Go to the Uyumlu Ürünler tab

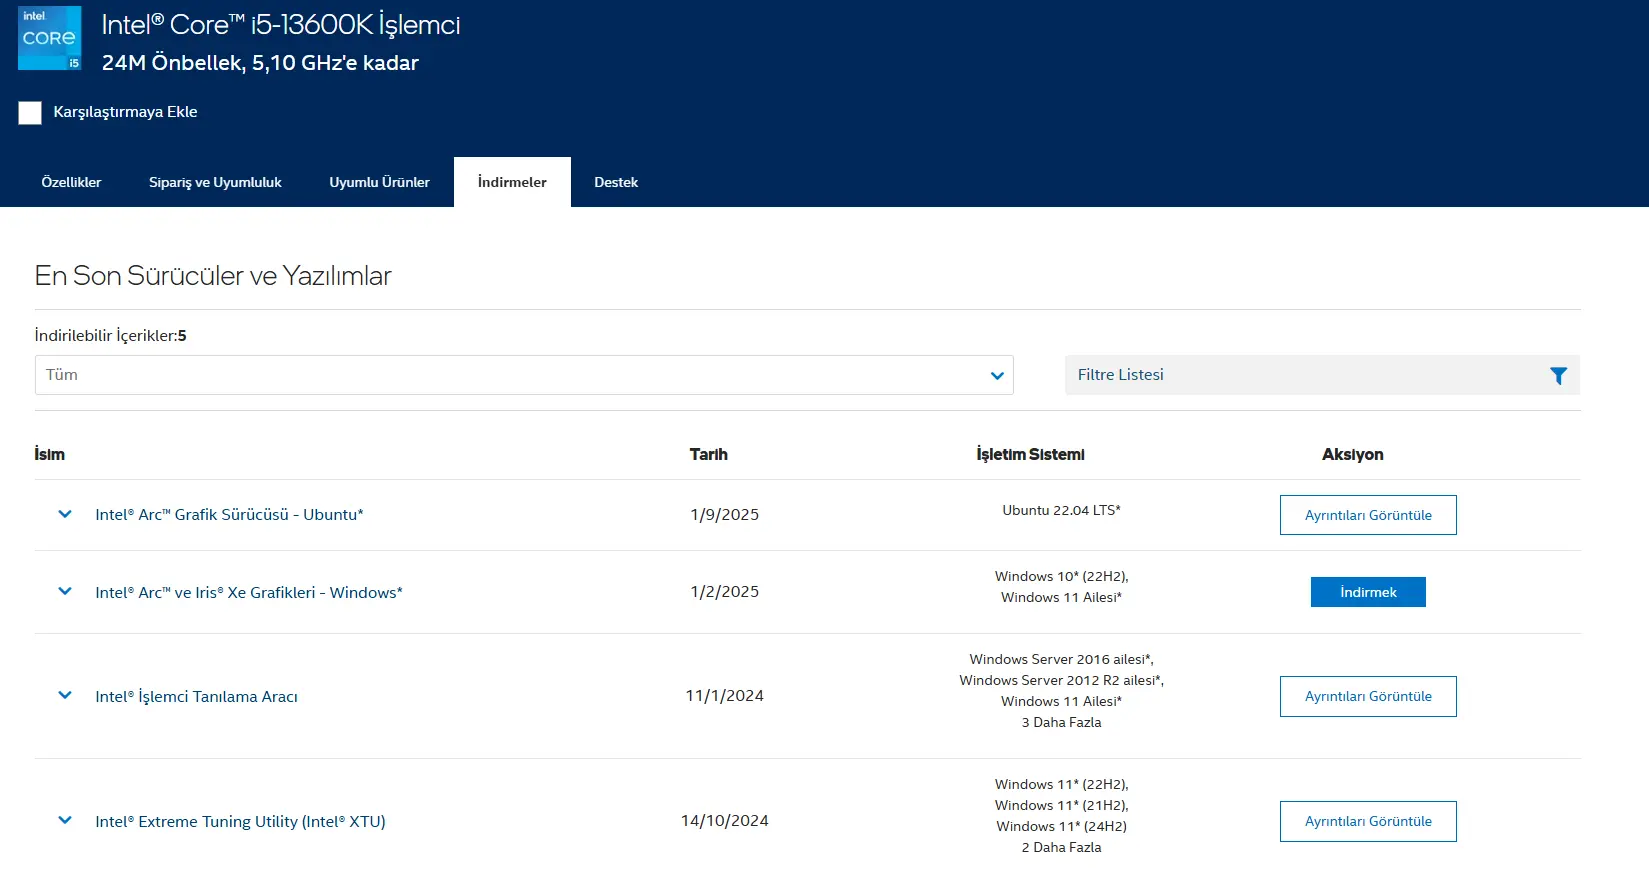[379, 182]
